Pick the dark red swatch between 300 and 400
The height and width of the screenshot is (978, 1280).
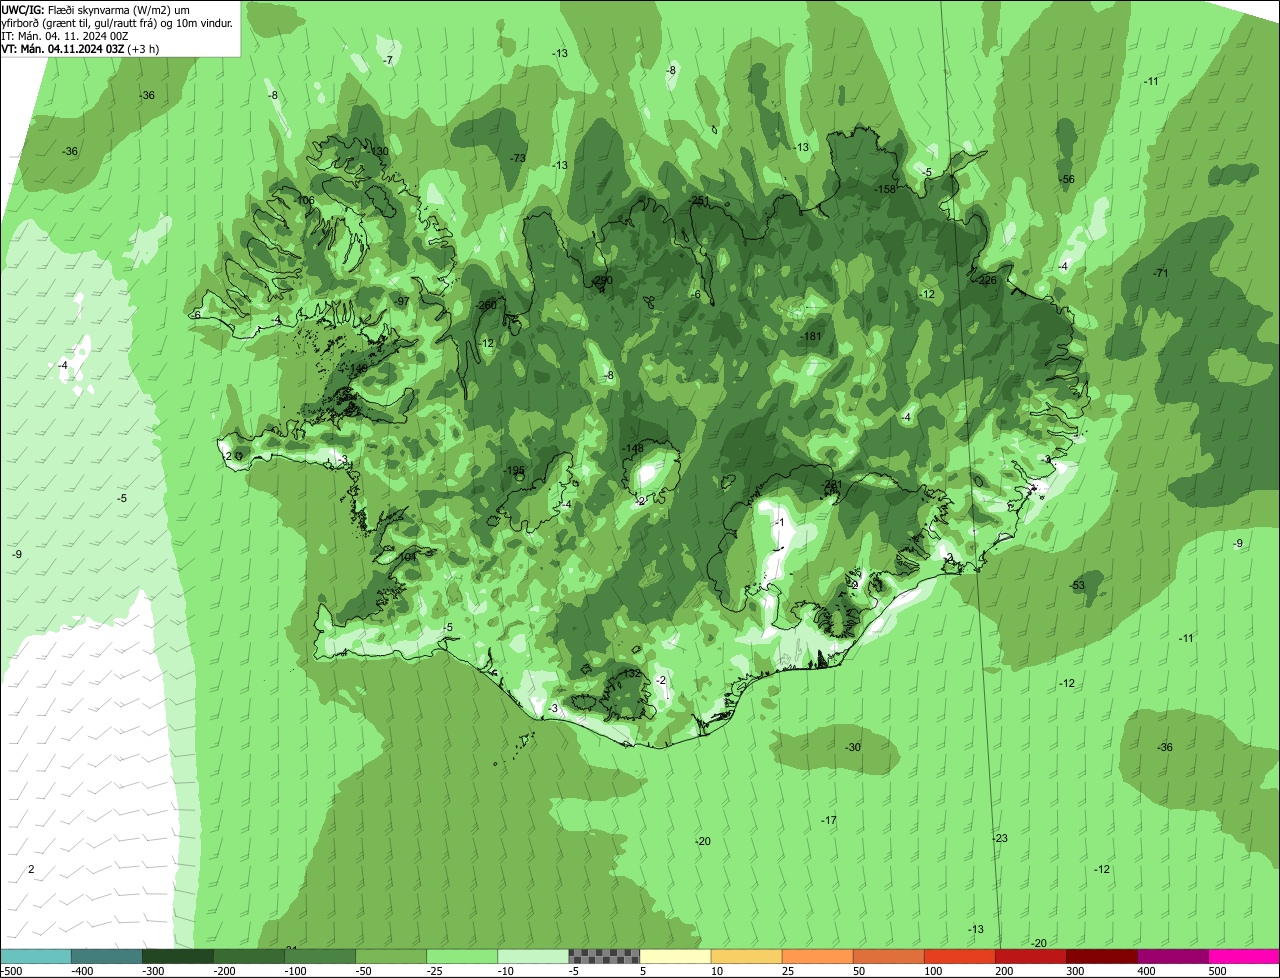1101,956
